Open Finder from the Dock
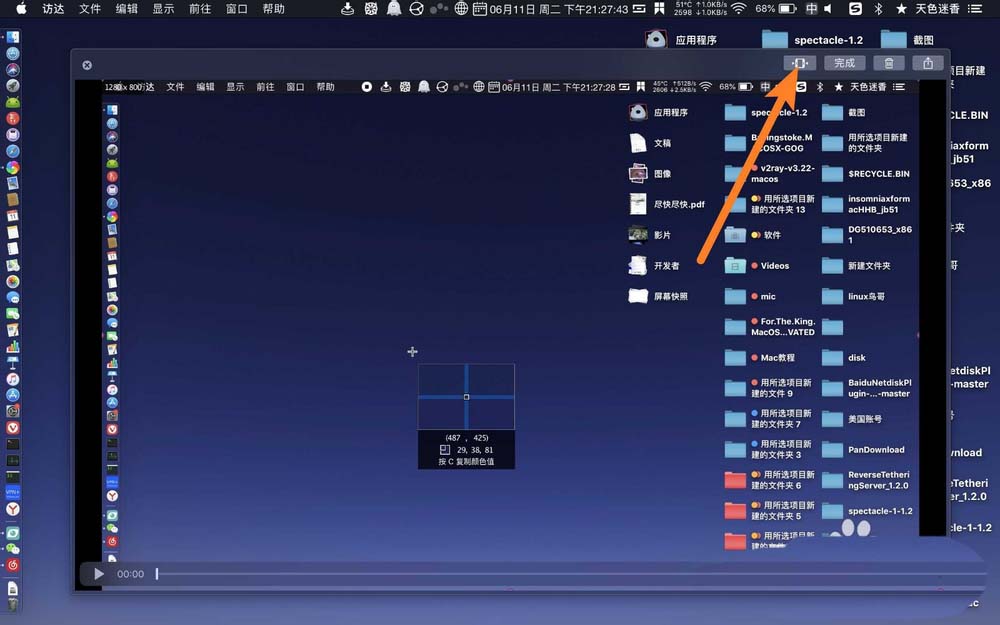The height and width of the screenshot is (625, 1000). 13,37
